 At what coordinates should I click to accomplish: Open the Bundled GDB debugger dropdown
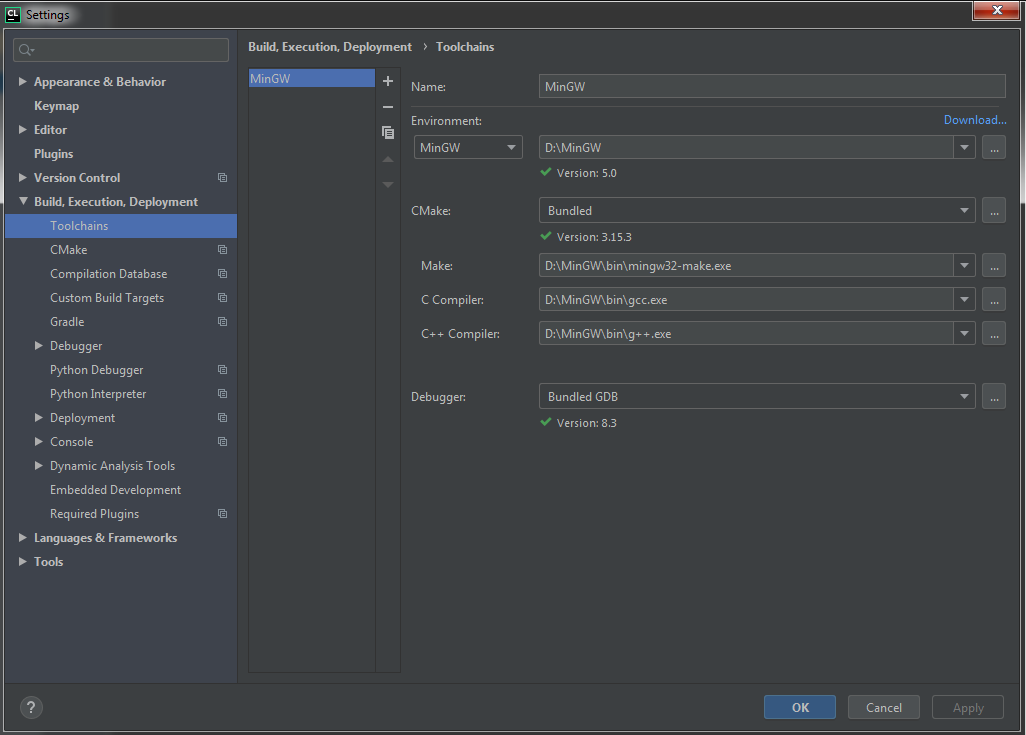(757, 397)
